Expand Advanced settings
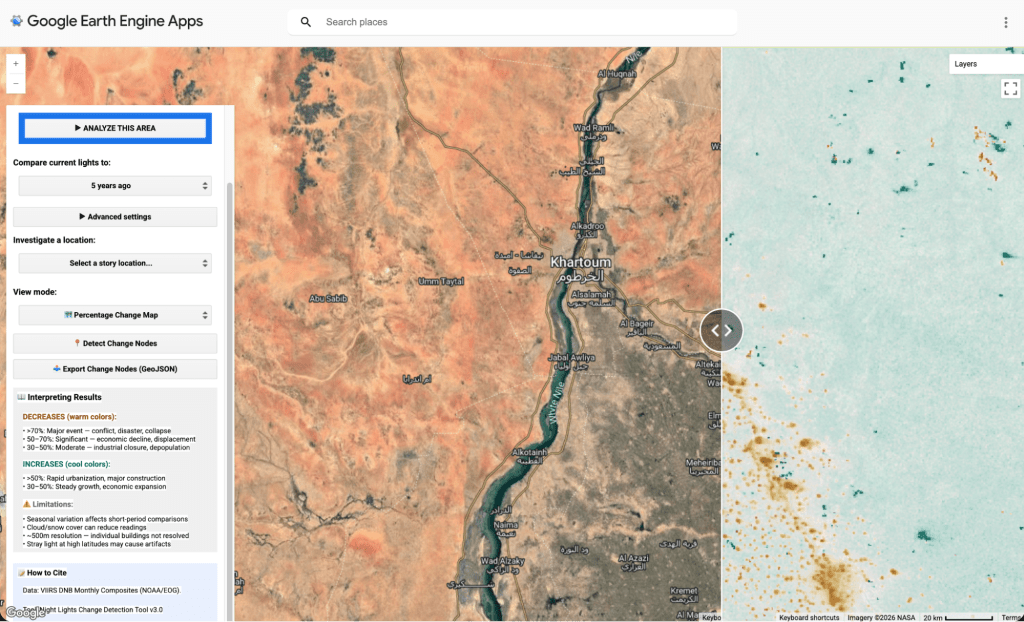The image size is (1024, 622). tap(115, 217)
